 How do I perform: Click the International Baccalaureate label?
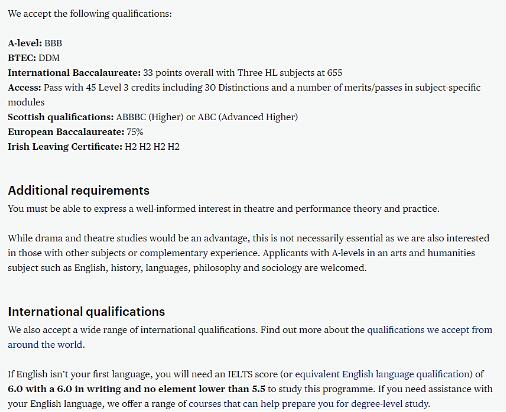click(x=74, y=73)
